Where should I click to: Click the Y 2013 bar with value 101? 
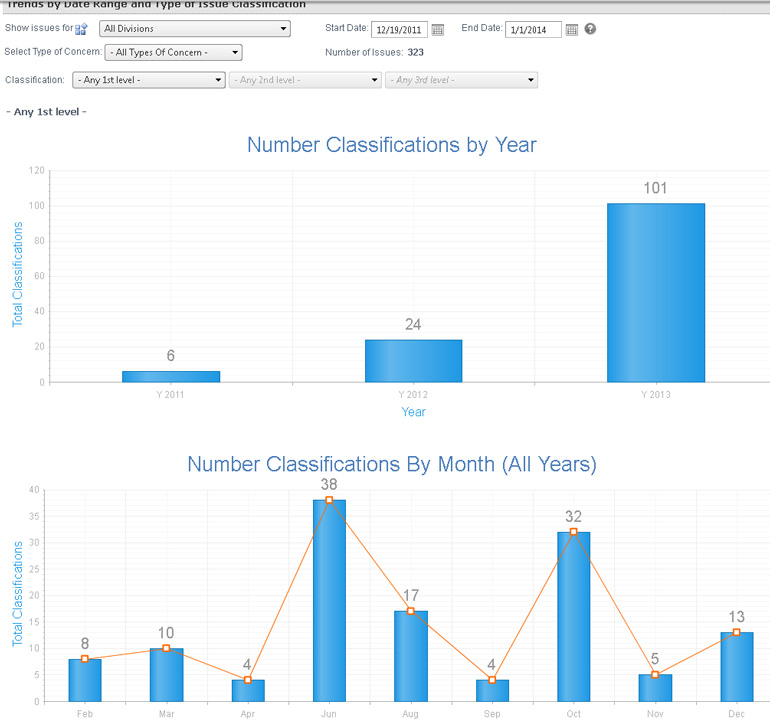tap(656, 293)
